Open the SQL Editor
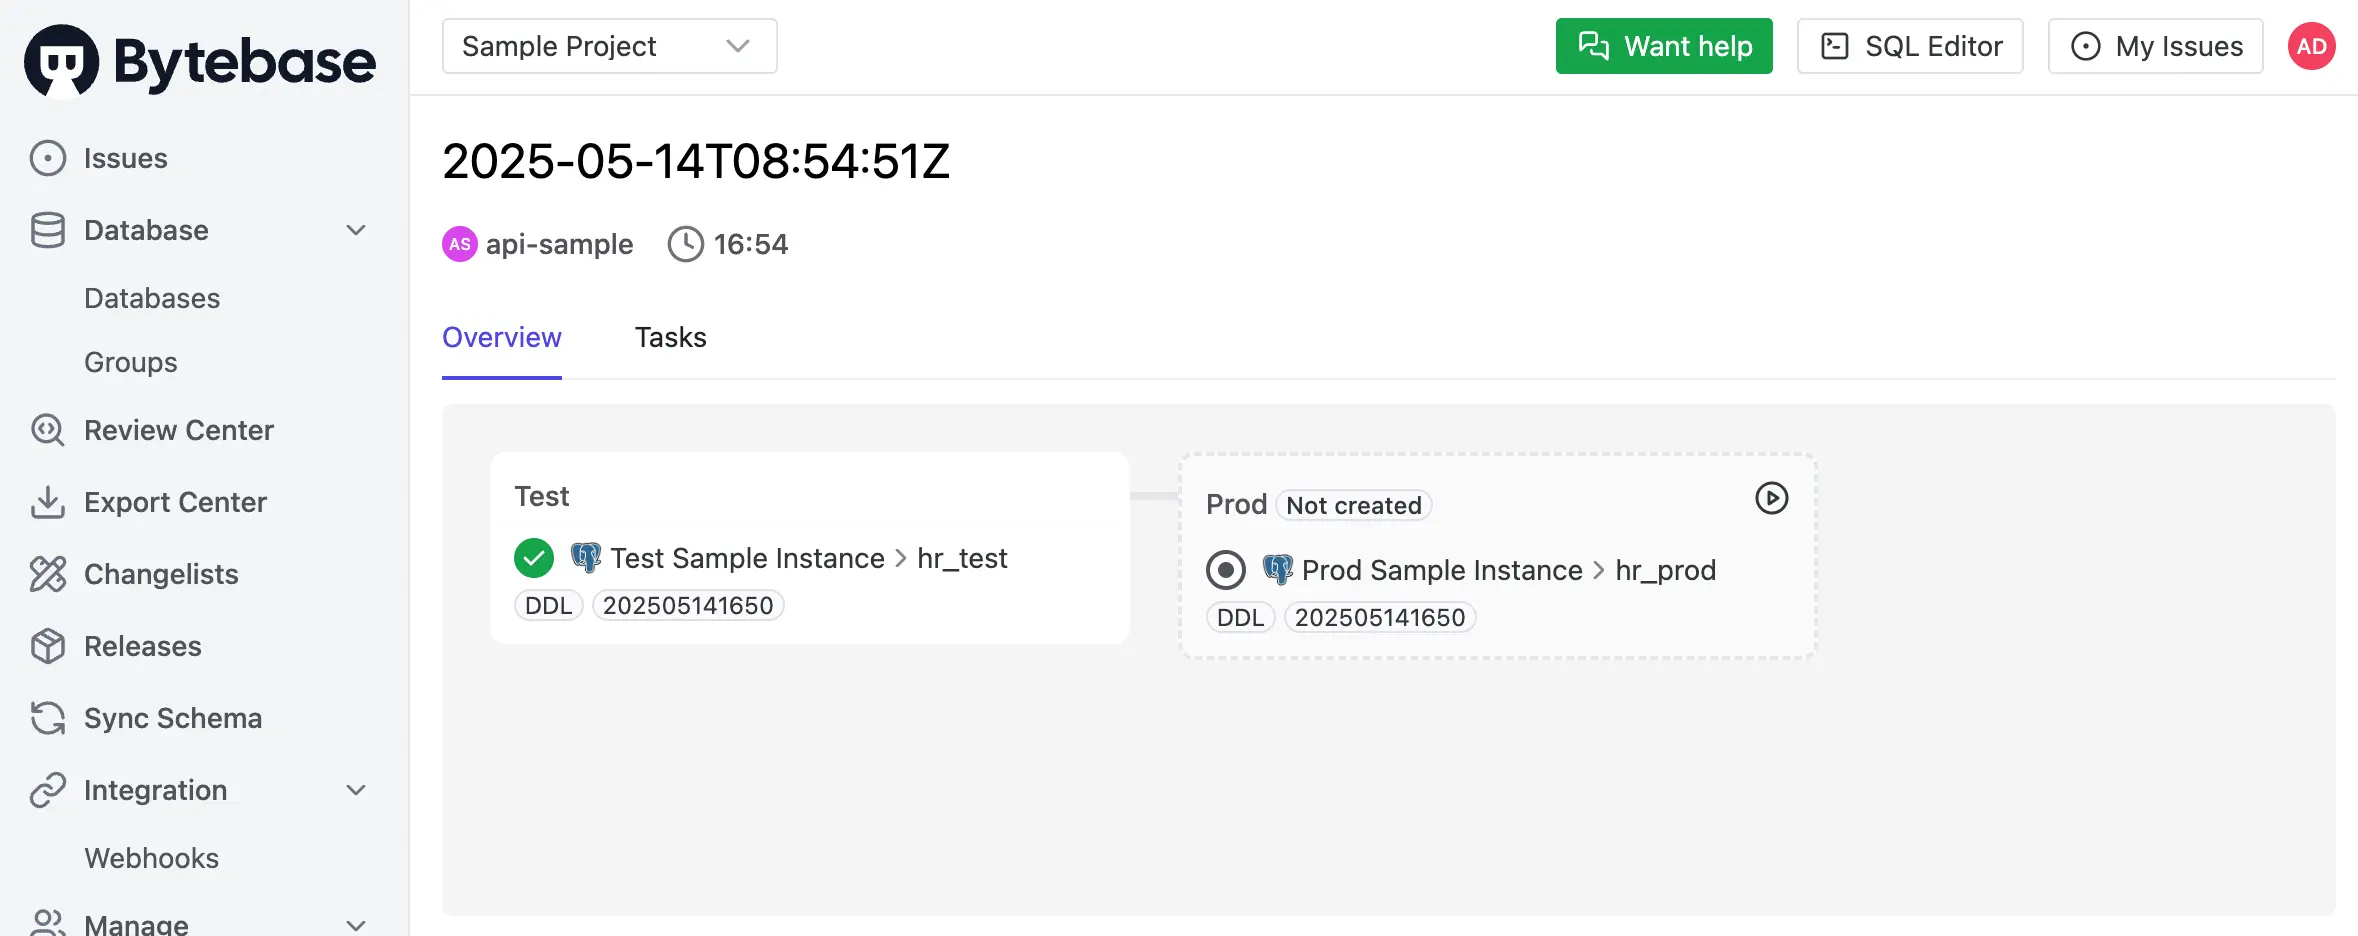2358x936 pixels. coord(1910,46)
